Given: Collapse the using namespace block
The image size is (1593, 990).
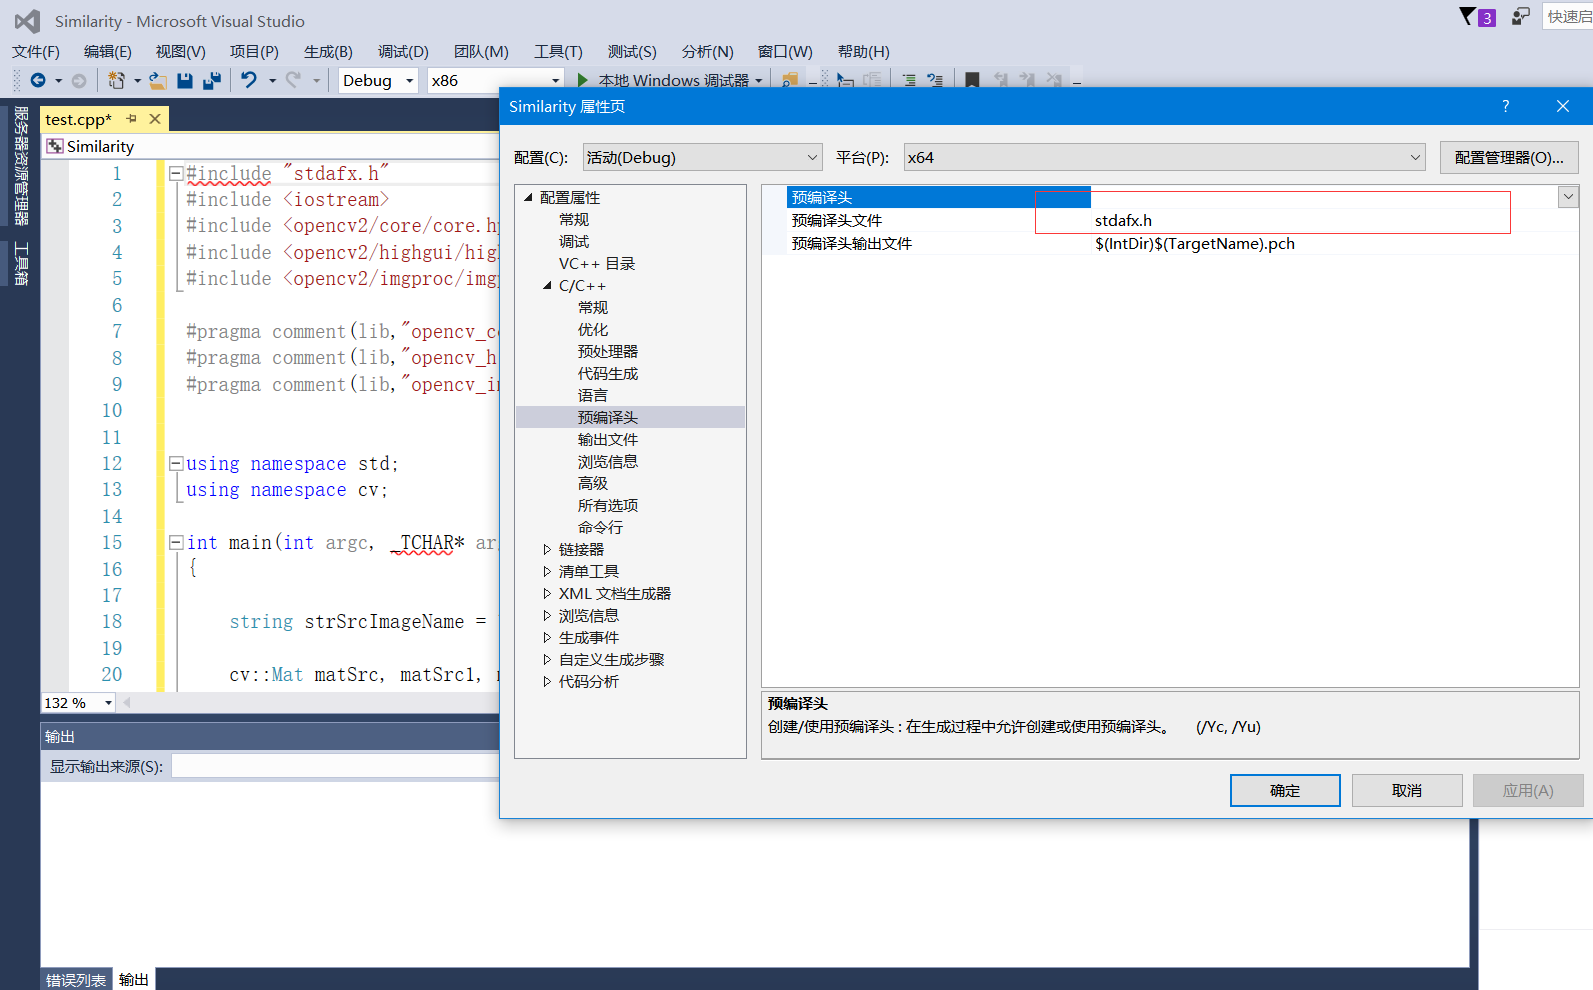Looking at the screenshot, I should (176, 463).
